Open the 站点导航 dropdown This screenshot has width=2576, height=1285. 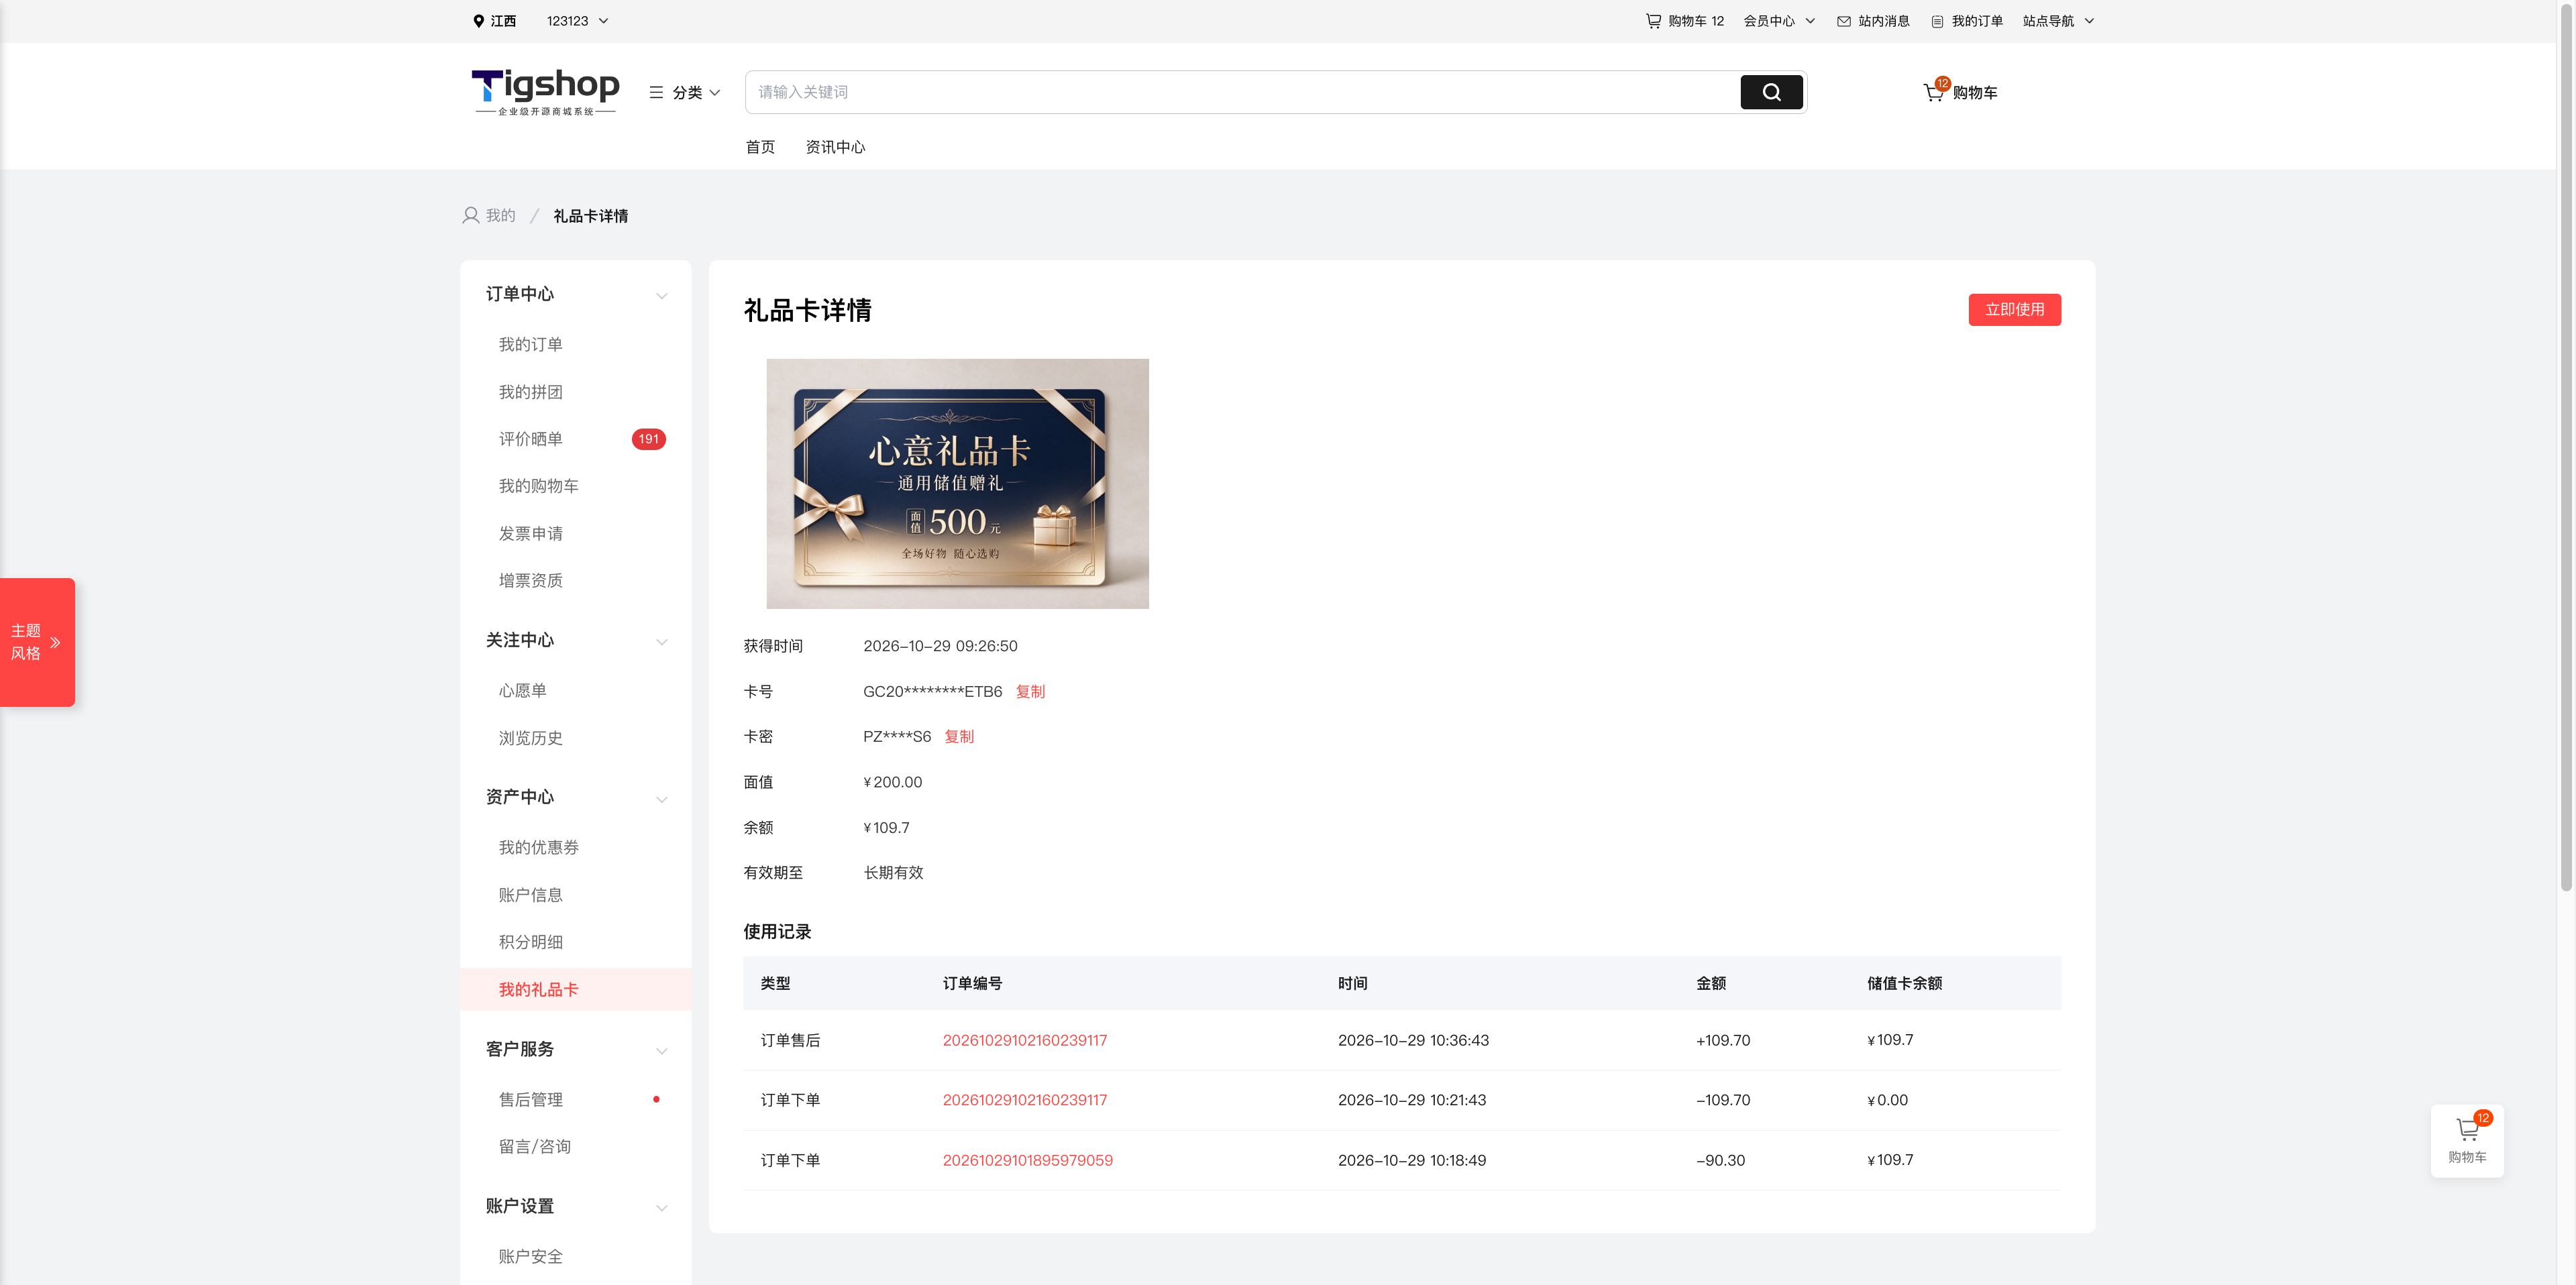2058,21
